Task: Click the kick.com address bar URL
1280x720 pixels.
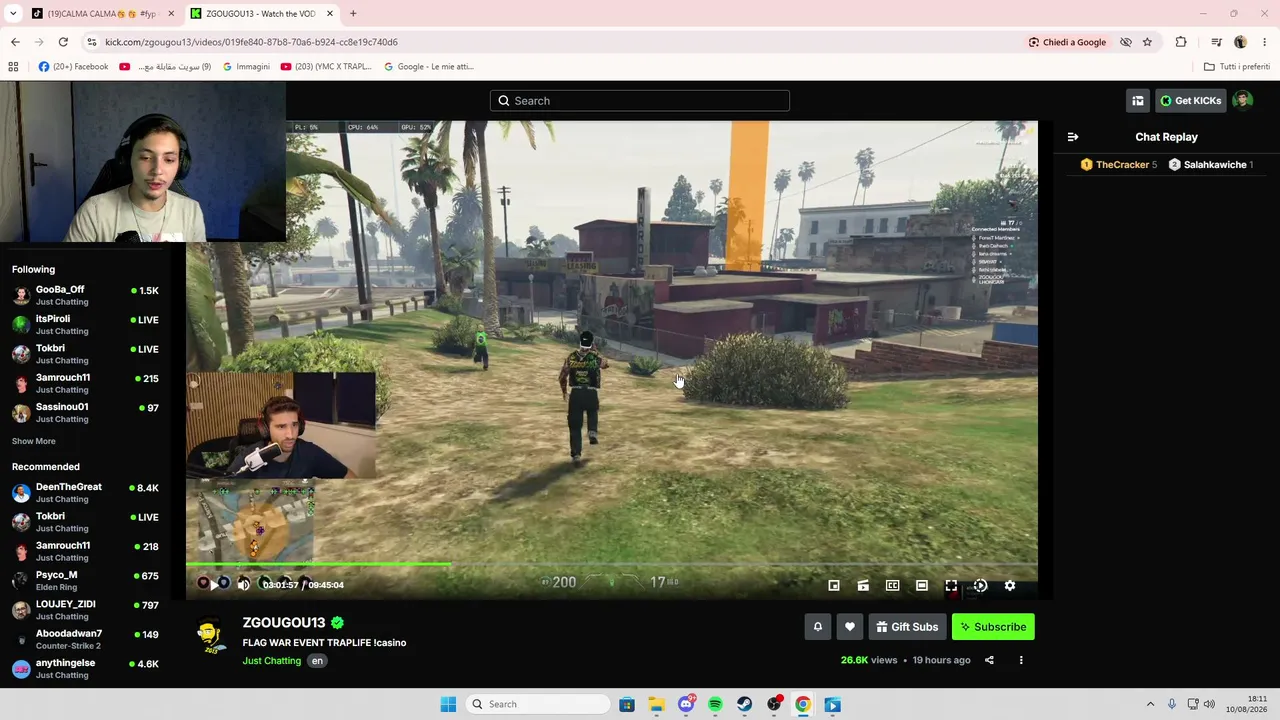Action: point(251,42)
